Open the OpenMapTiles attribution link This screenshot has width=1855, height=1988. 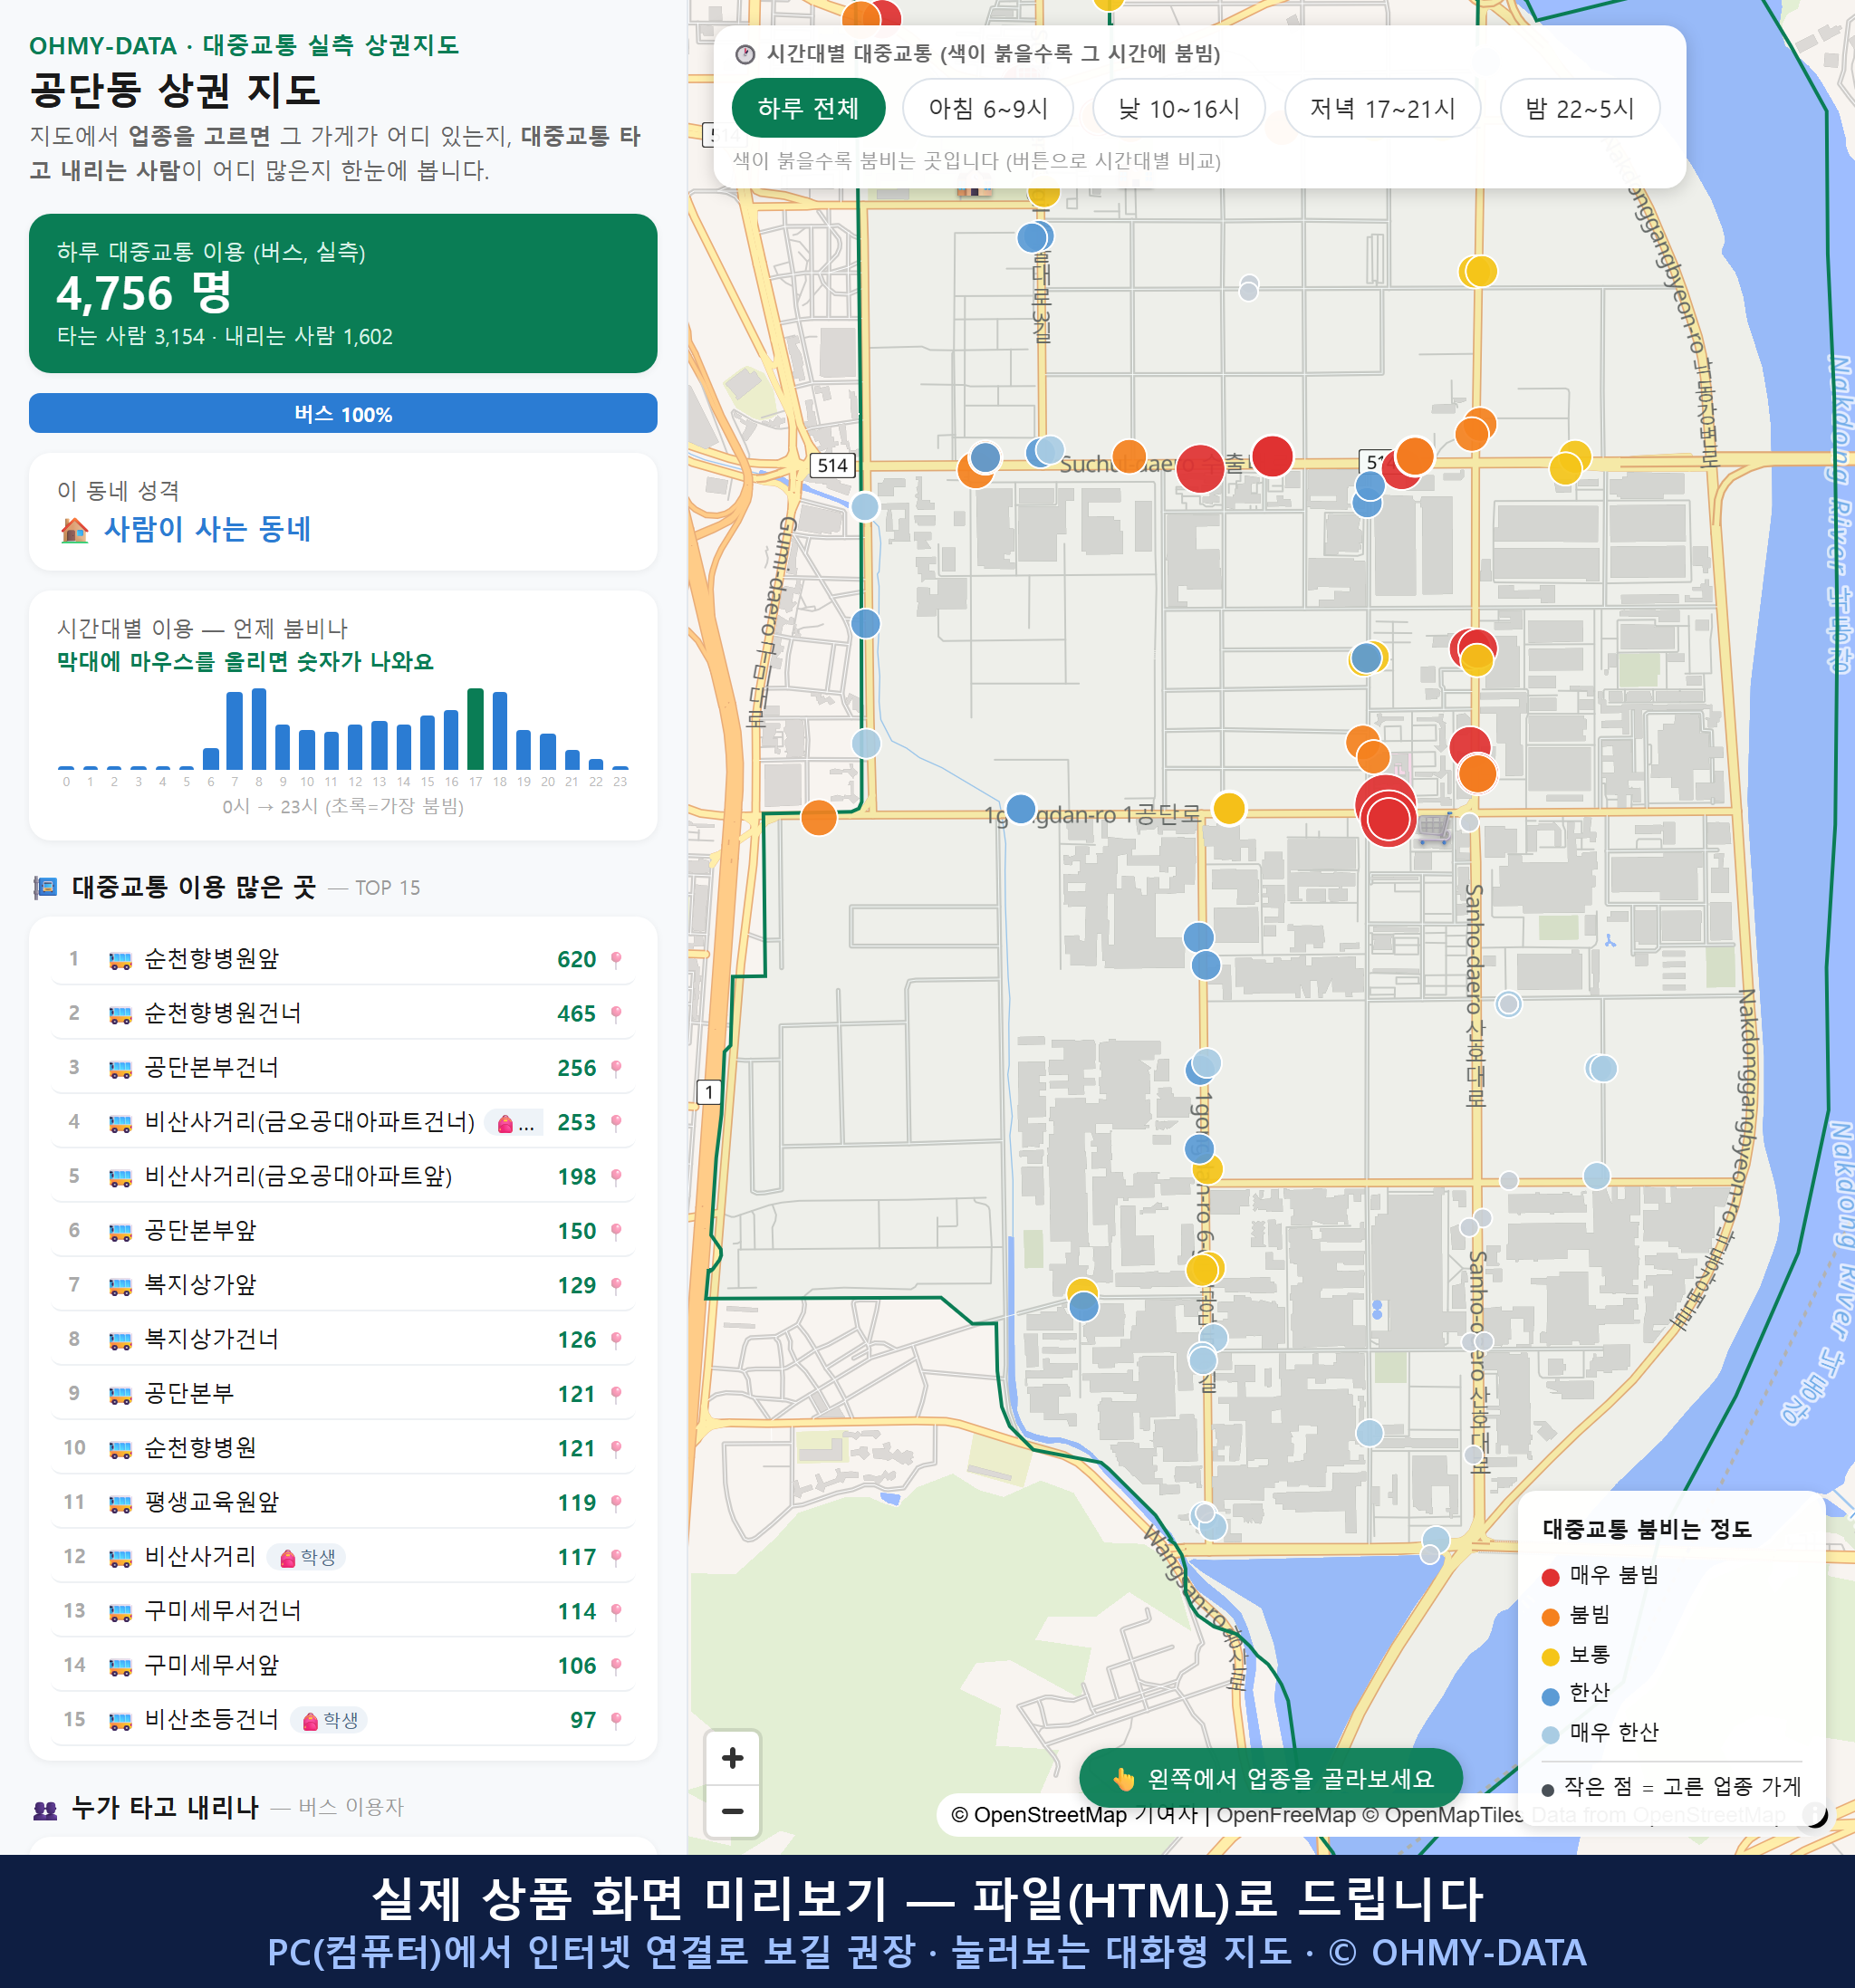[1442, 1814]
